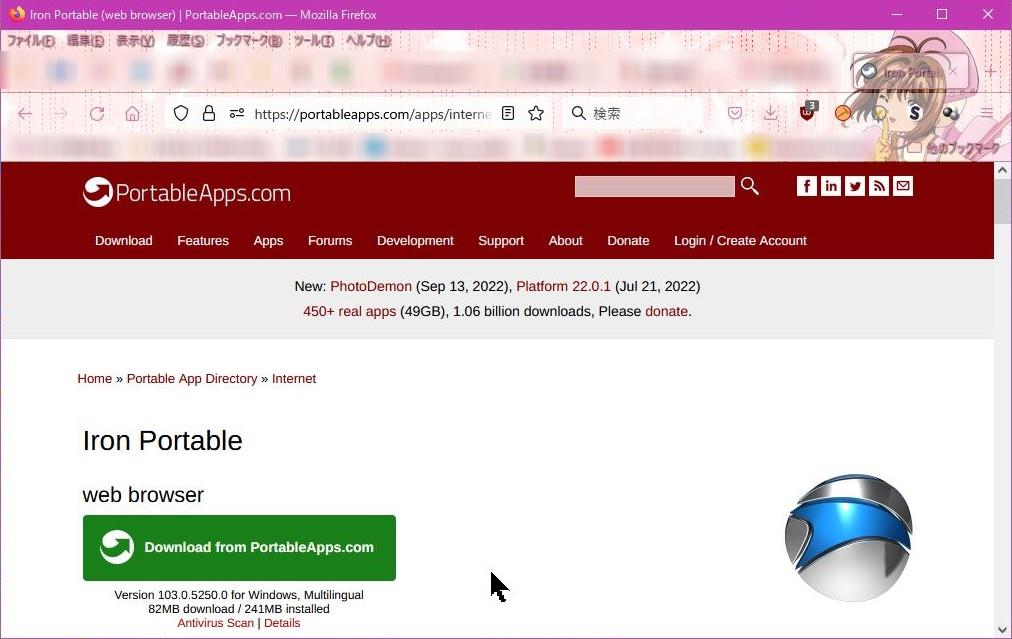The image size is (1012, 639).
Task: Open the Firefox hamburger menu
Action: point(987,114)
